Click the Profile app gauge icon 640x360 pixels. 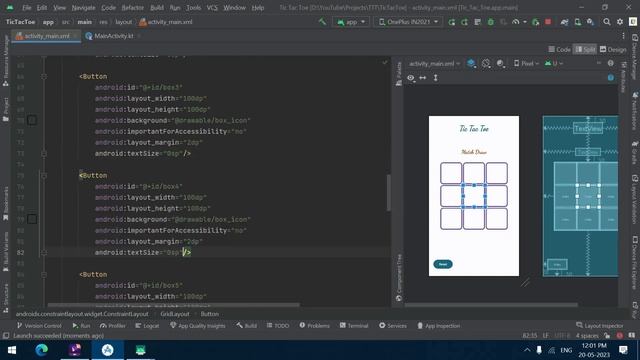[x=516, y=22]
